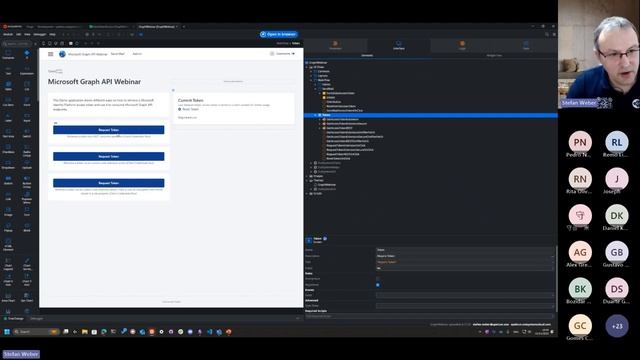Click the second Request Token button
Image resolution: width=640 pixels, height=360 pixels.
click(109, 156)
